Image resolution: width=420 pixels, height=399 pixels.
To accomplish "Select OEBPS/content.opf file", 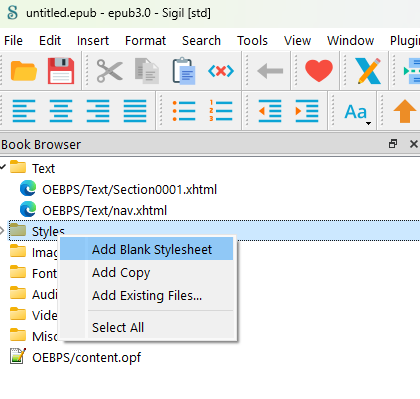I will 75,357.
